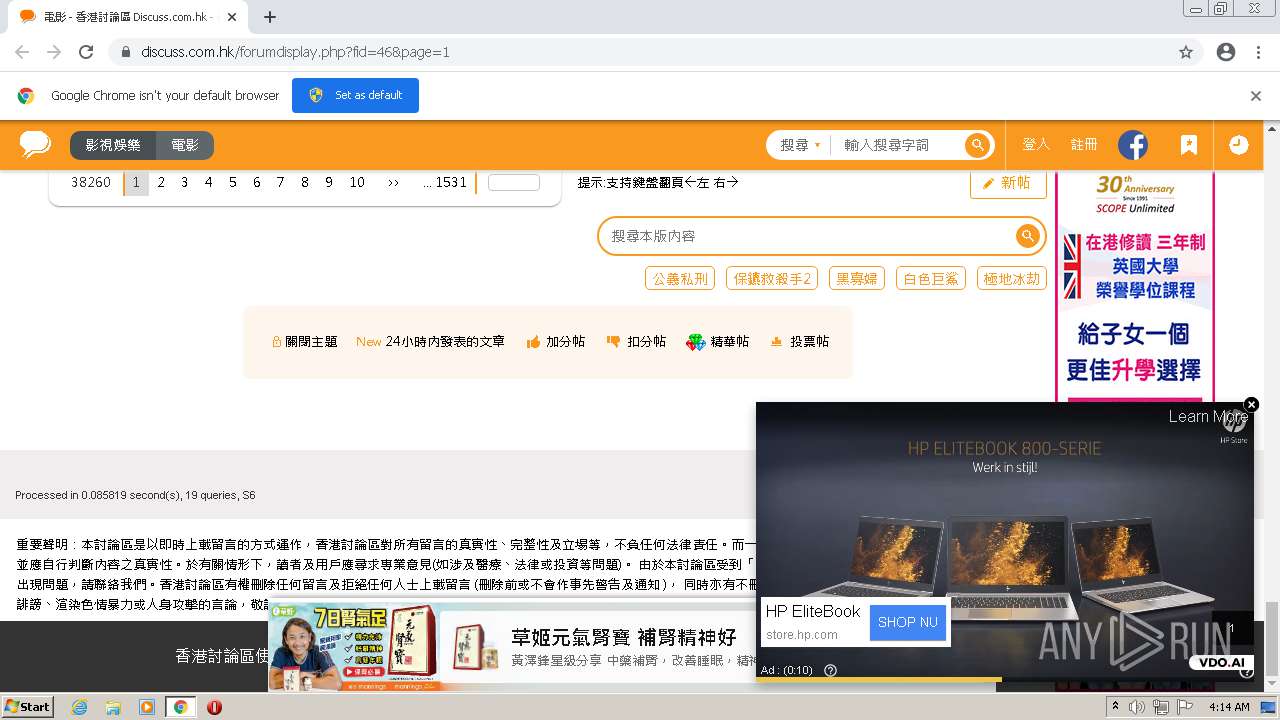Select the 黑寡婦 tag

pos(857,279)
